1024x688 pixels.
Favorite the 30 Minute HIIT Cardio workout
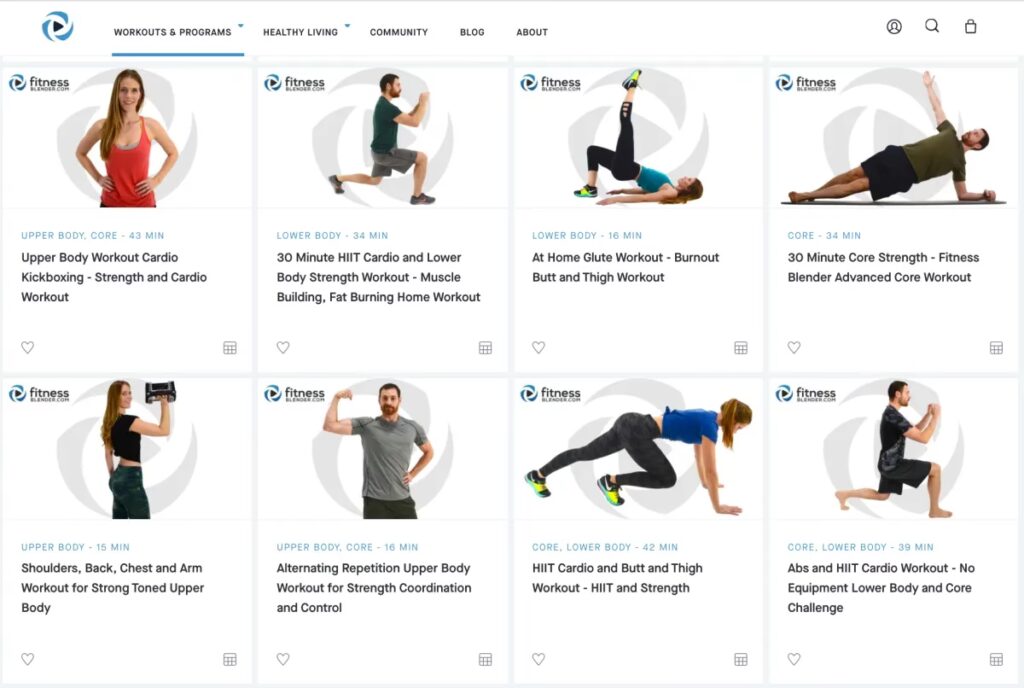[x=283, y=348]
